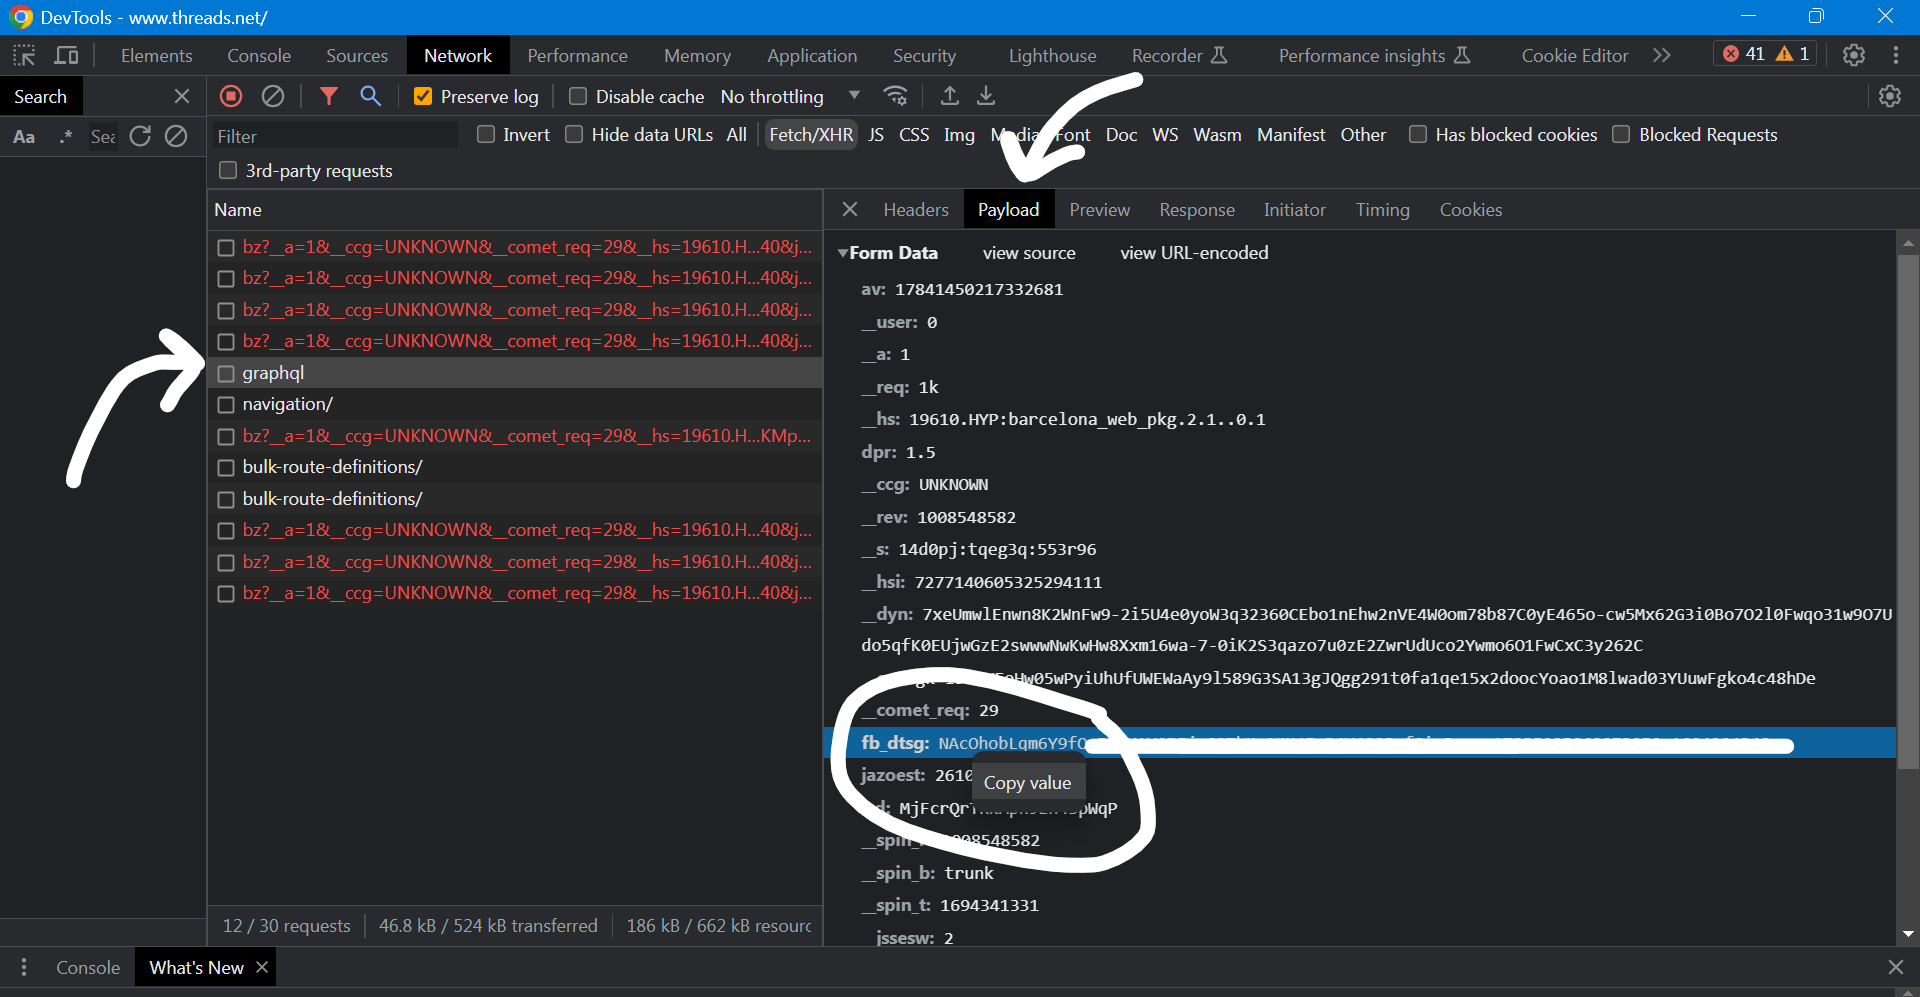Click Copy value context menu item
Screen dimensions: 1920x997
tap(1028, 783)
